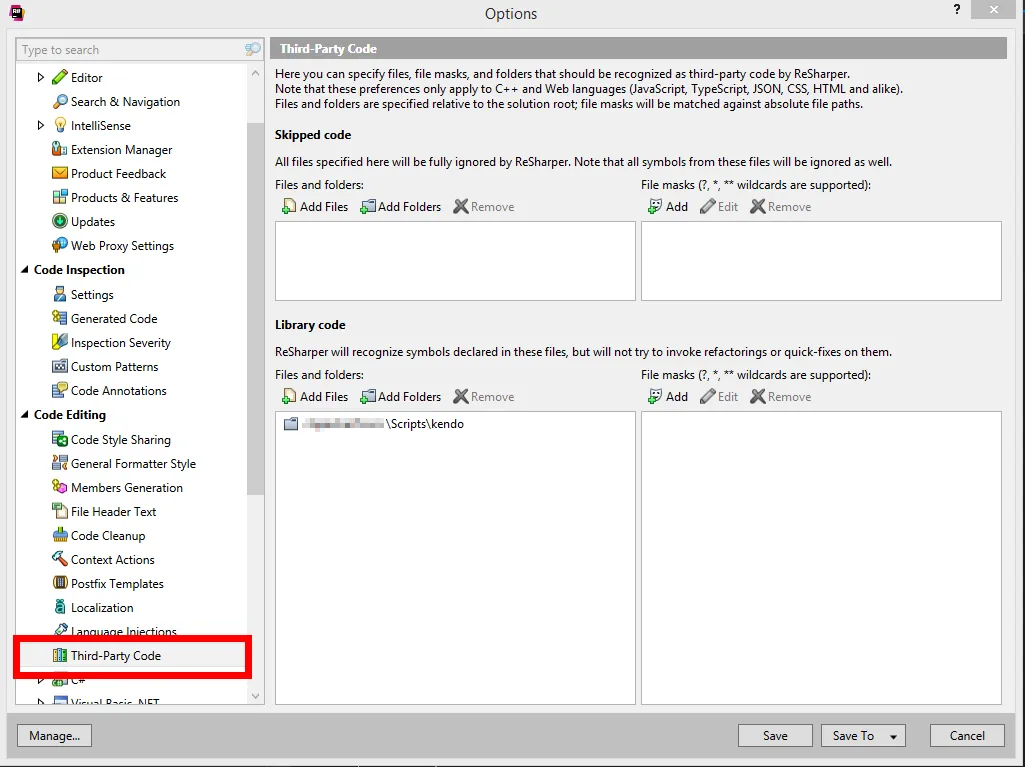The image size is (1025, 767).
Task: Select the \Scripts\kendo library folder entry
Action: coord(374,424)
